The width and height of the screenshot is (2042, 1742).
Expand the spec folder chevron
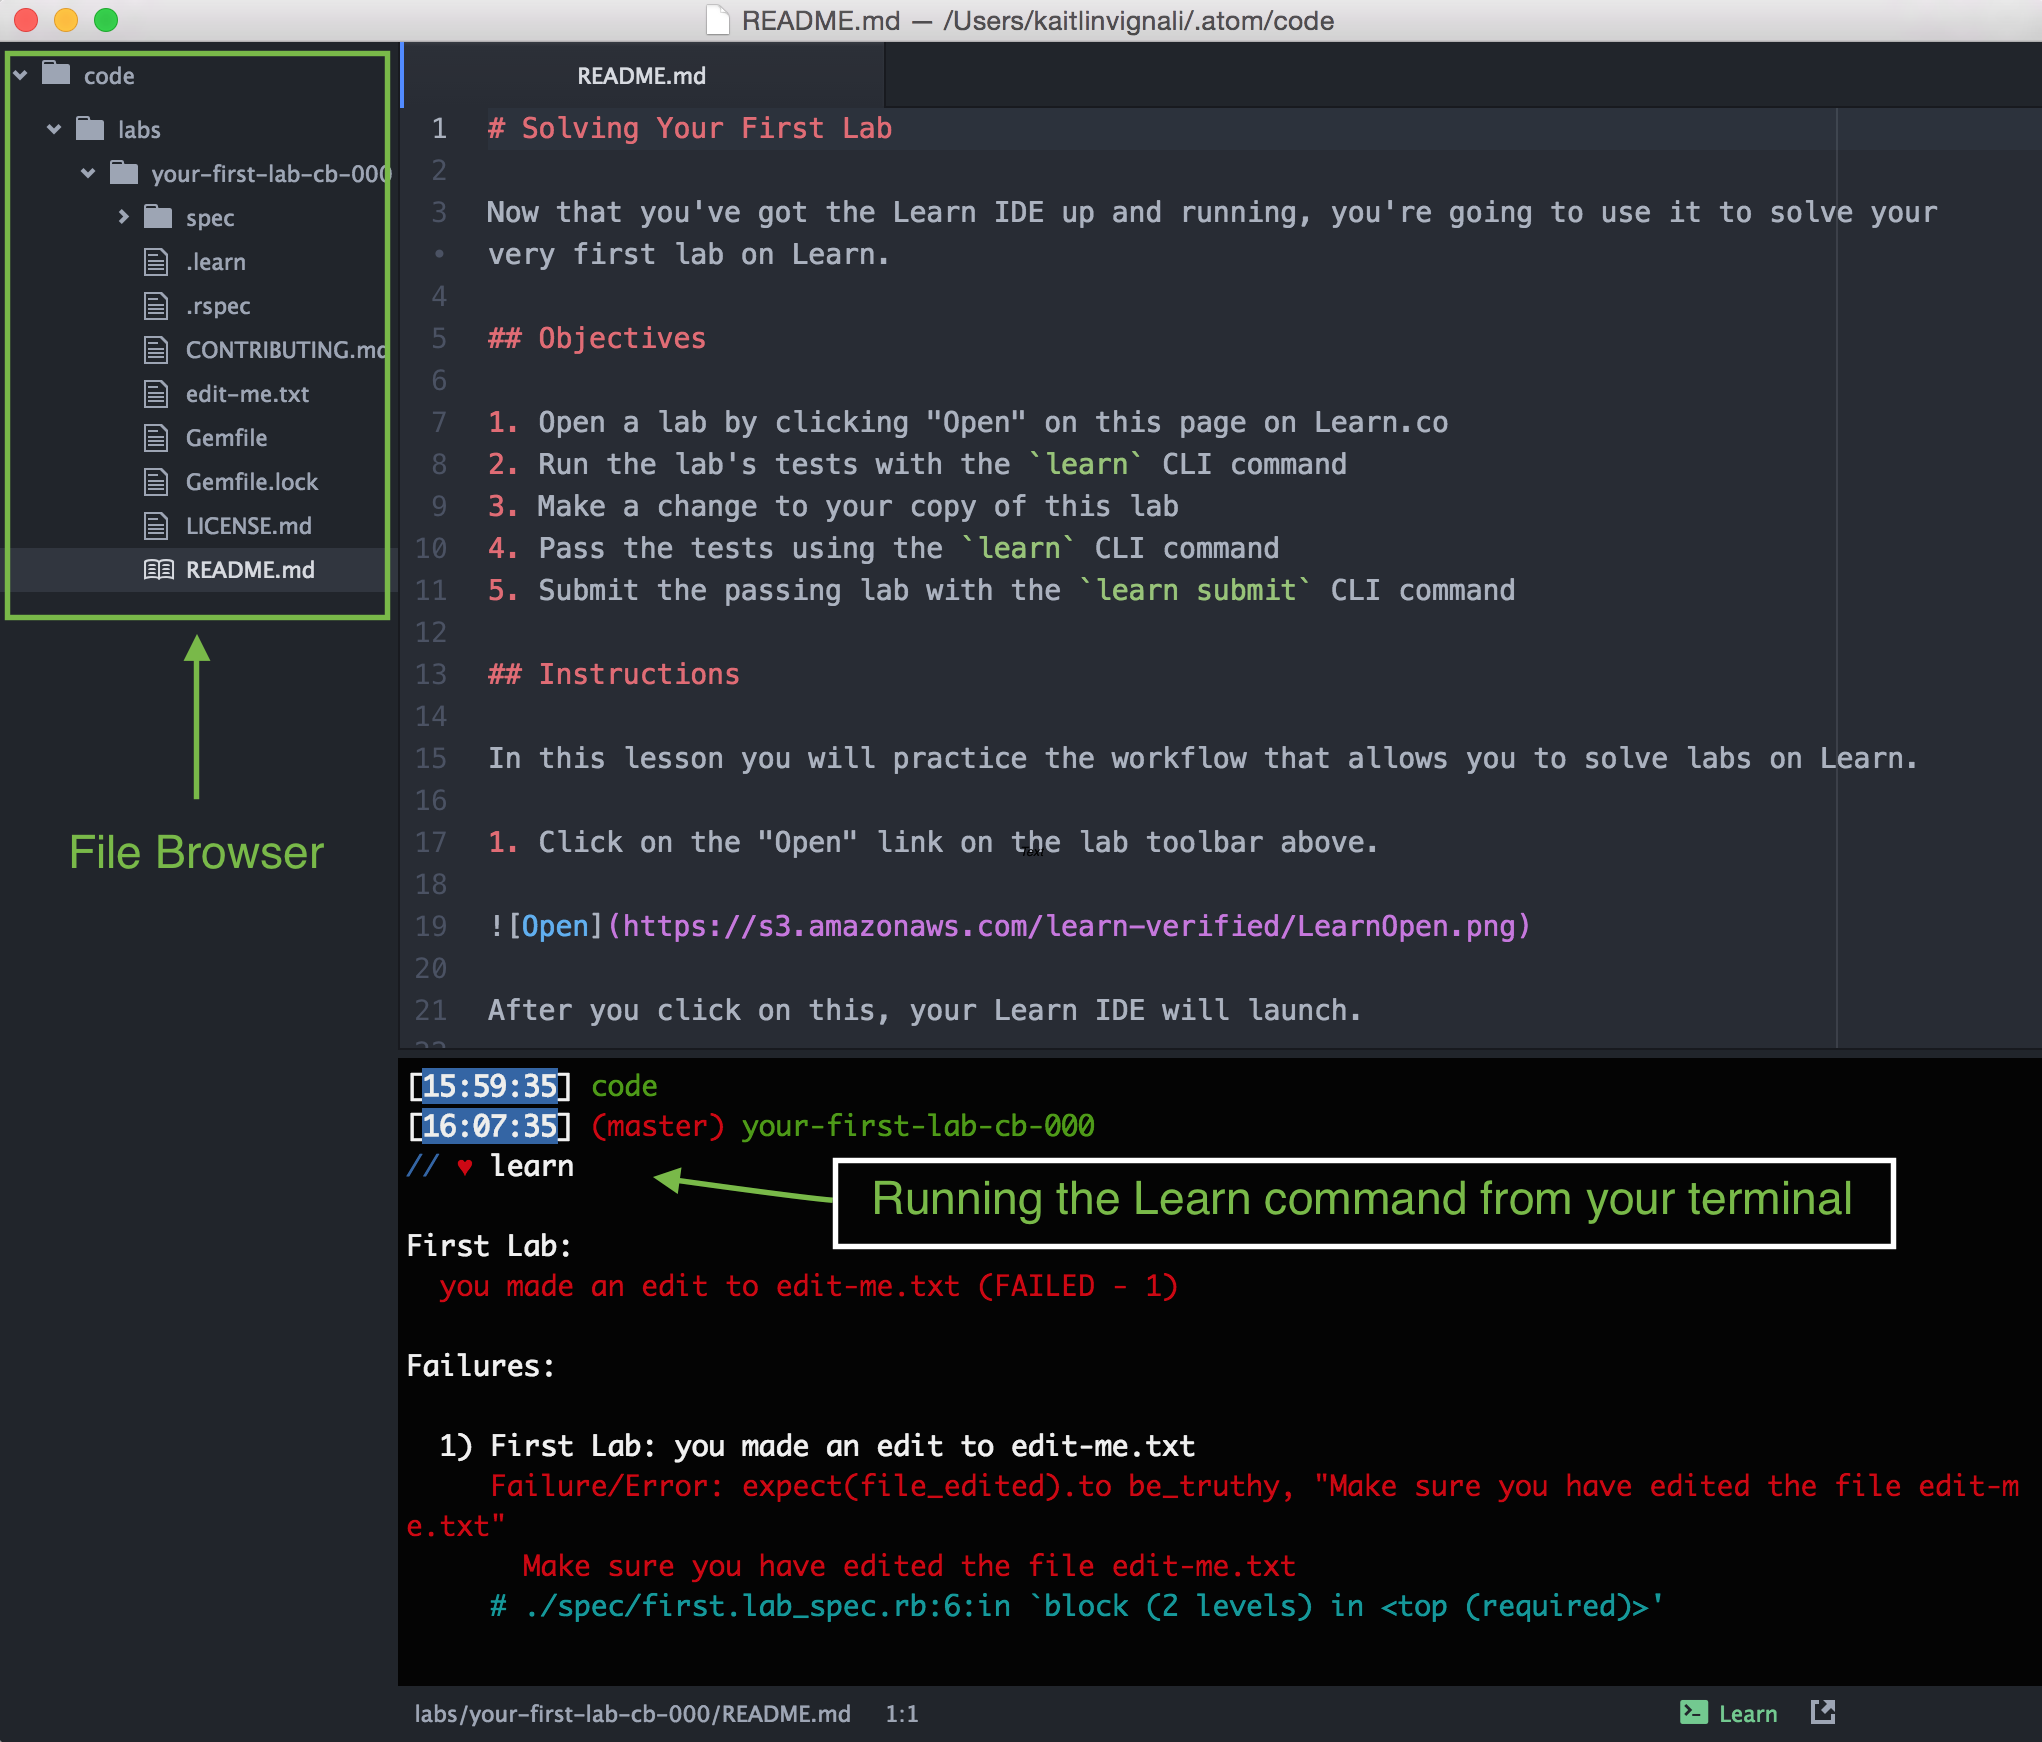pos(123,217)
